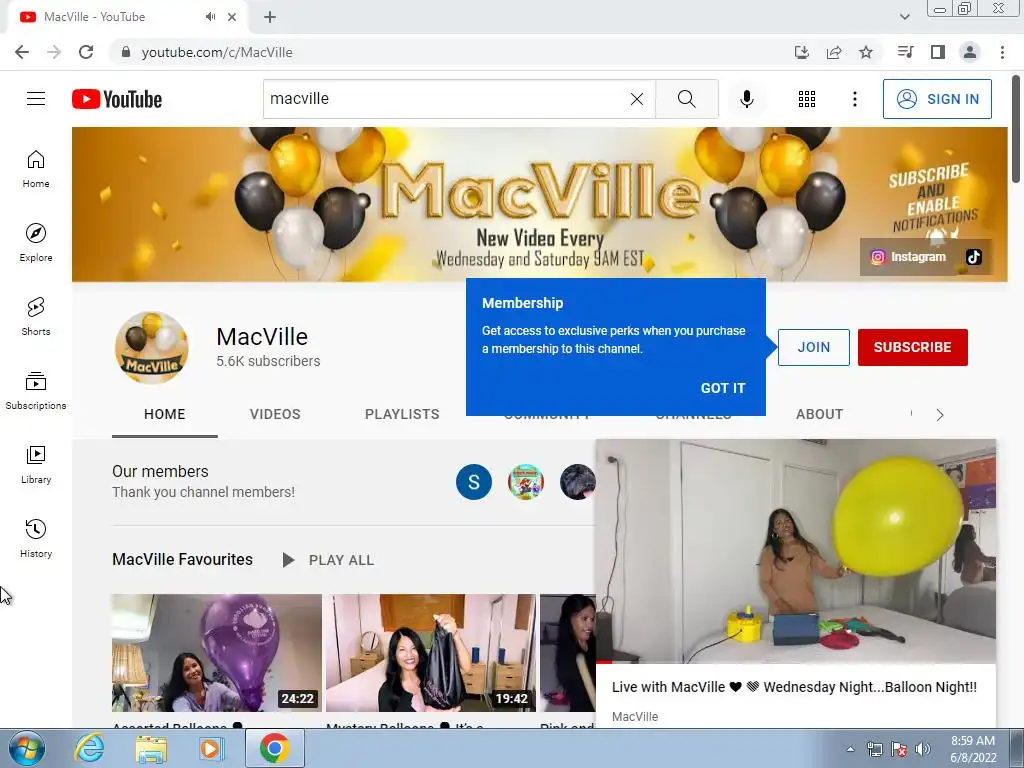Go to Home in the sidebar
The width and height of the screenshot is (1024, 768).
pos(36,169)
